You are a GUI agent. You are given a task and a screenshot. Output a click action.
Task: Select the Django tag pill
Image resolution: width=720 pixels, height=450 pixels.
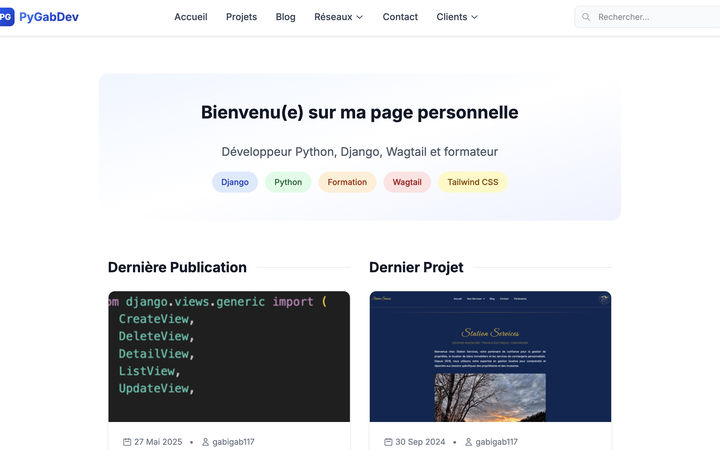point(235,182)
